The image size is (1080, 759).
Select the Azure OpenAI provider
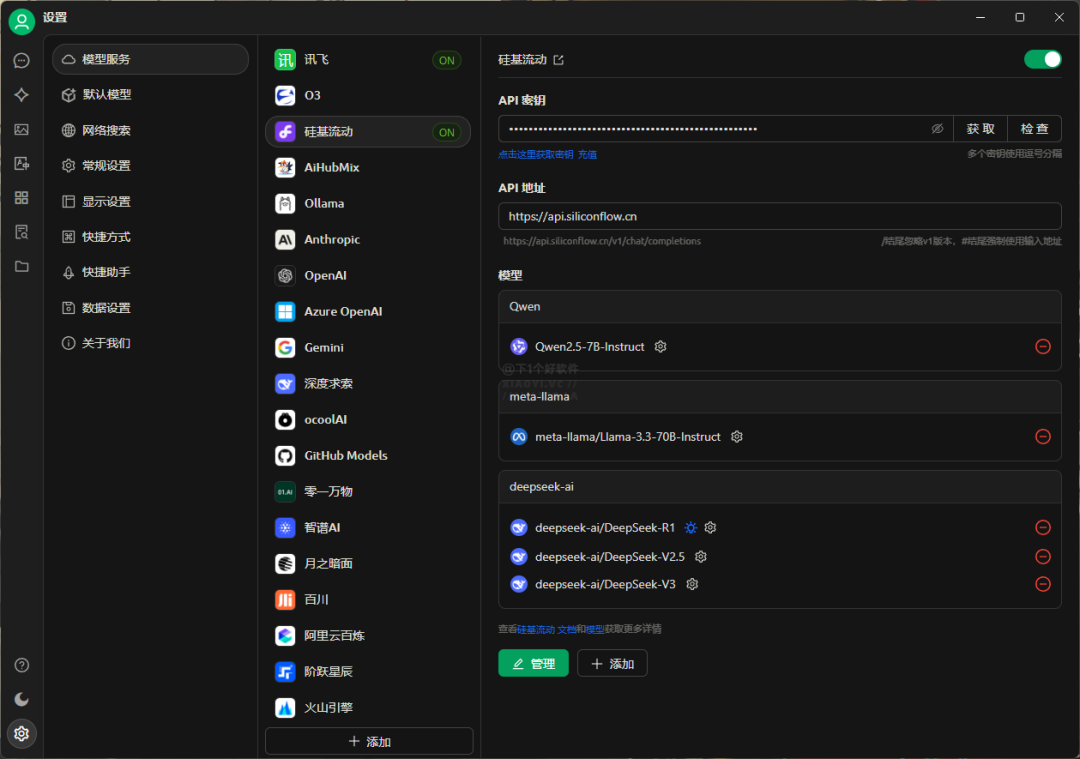[x=368, y=311]
